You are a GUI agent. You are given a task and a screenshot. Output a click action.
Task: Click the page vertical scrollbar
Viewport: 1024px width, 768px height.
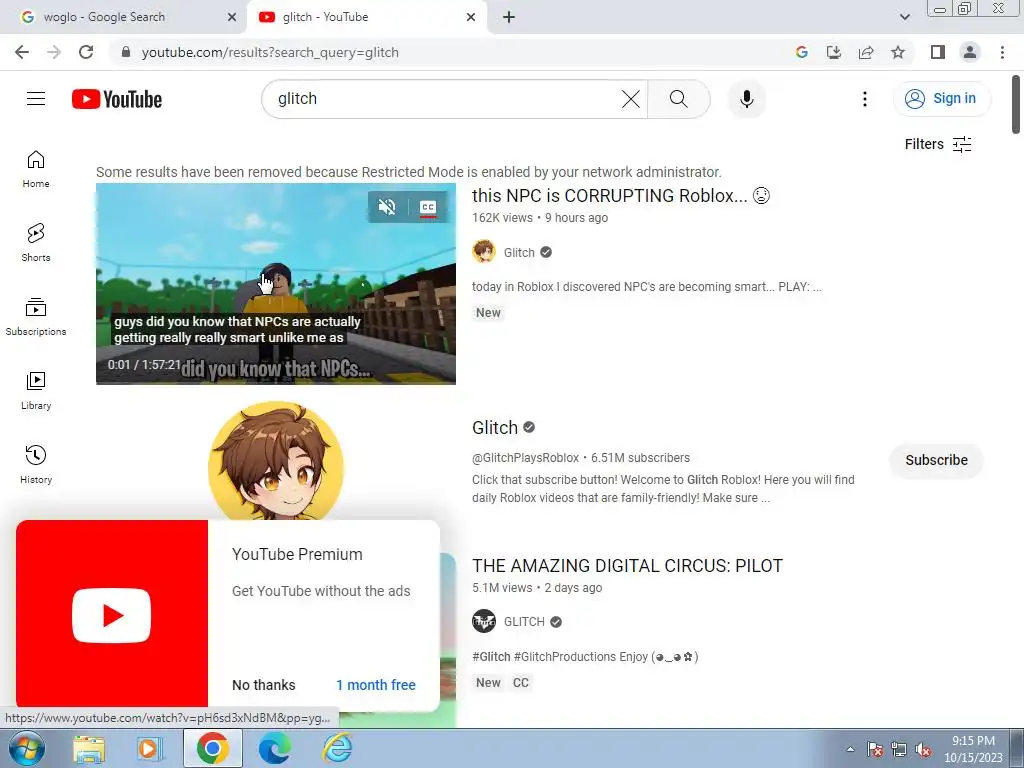(1016, 104)
